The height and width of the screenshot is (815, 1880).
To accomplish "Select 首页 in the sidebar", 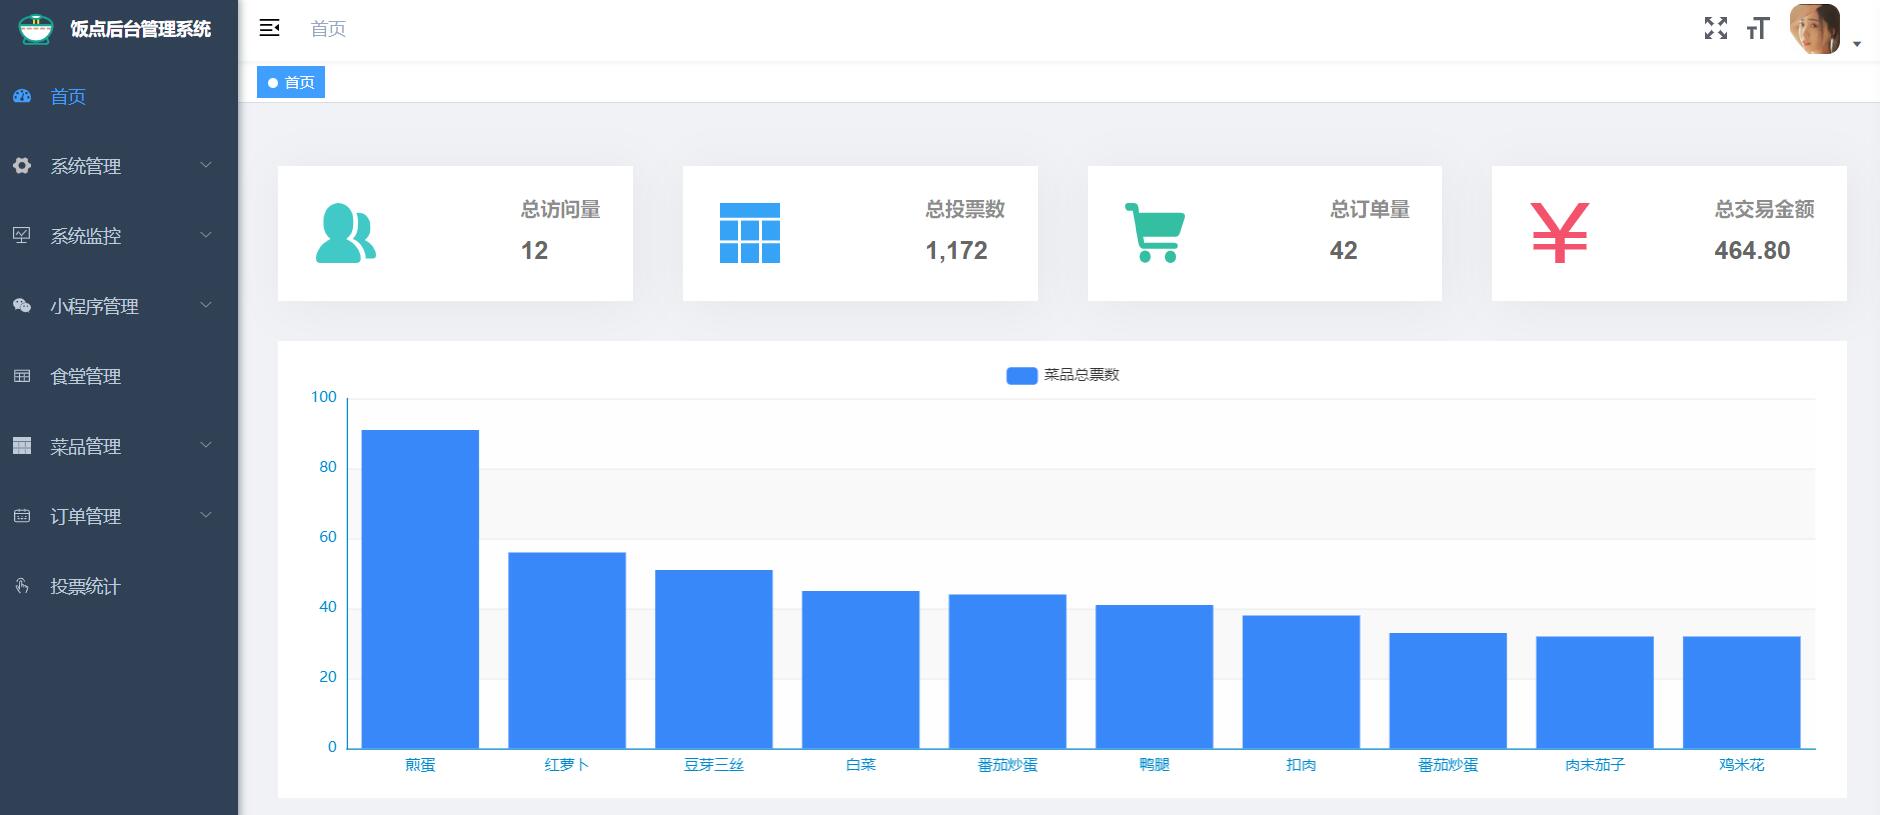I will coord(68,97).
